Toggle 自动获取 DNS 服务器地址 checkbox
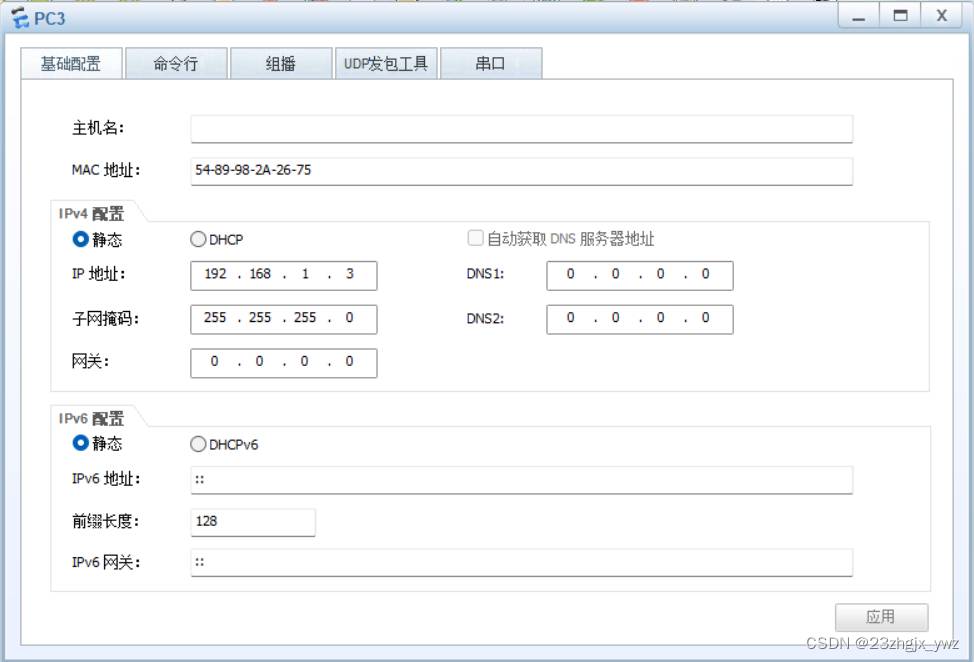The height and width of the screenshot is (662, 974). [475, 238]
